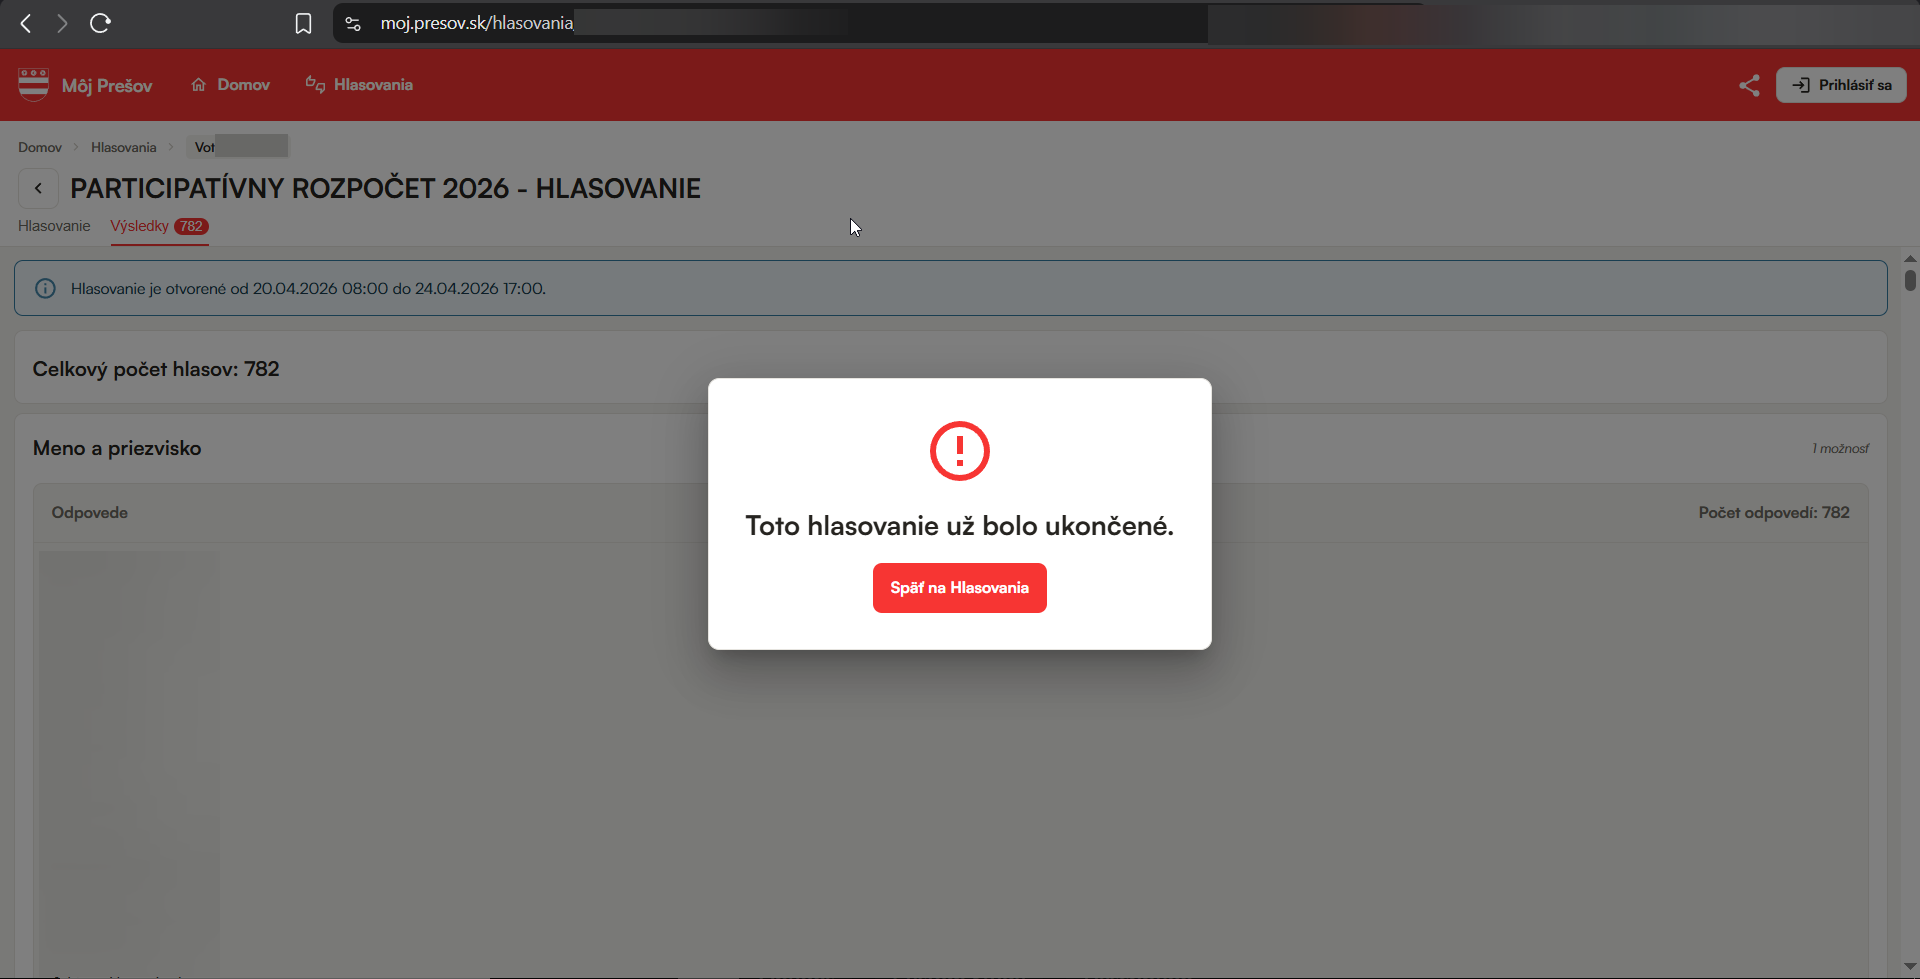Click the browser back arrow
Screen dimensions: 1920x979
pyautogui.click(x=26, y=23)
